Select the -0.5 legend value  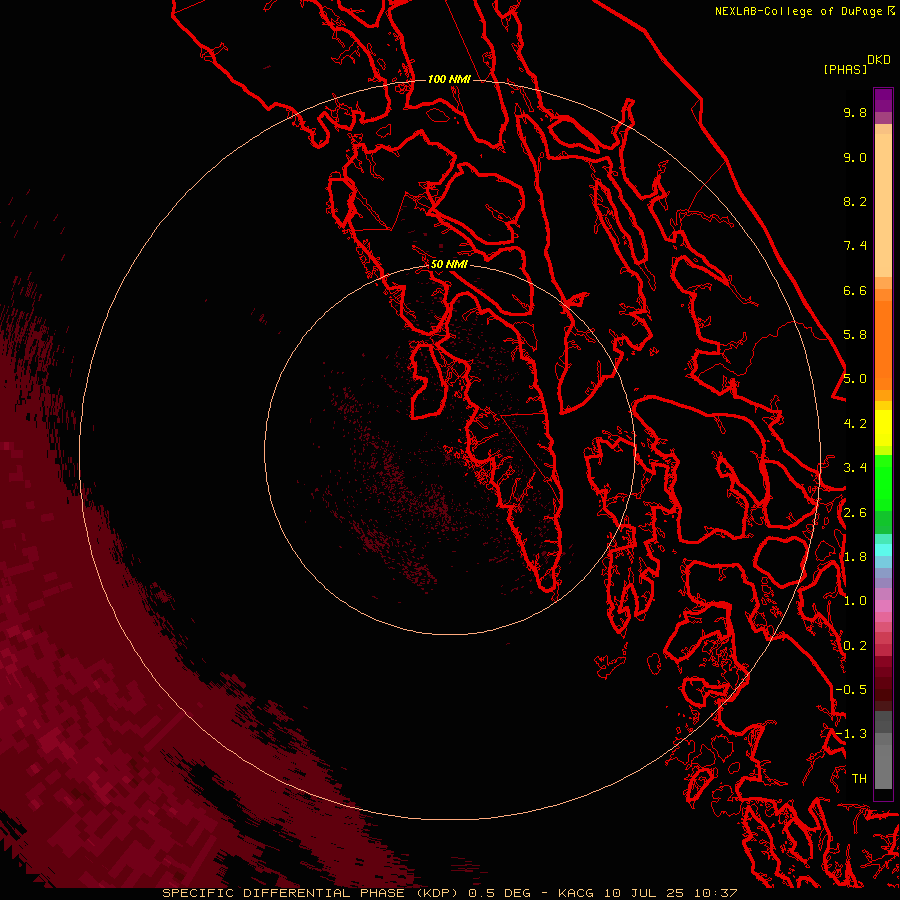[851, 690]
